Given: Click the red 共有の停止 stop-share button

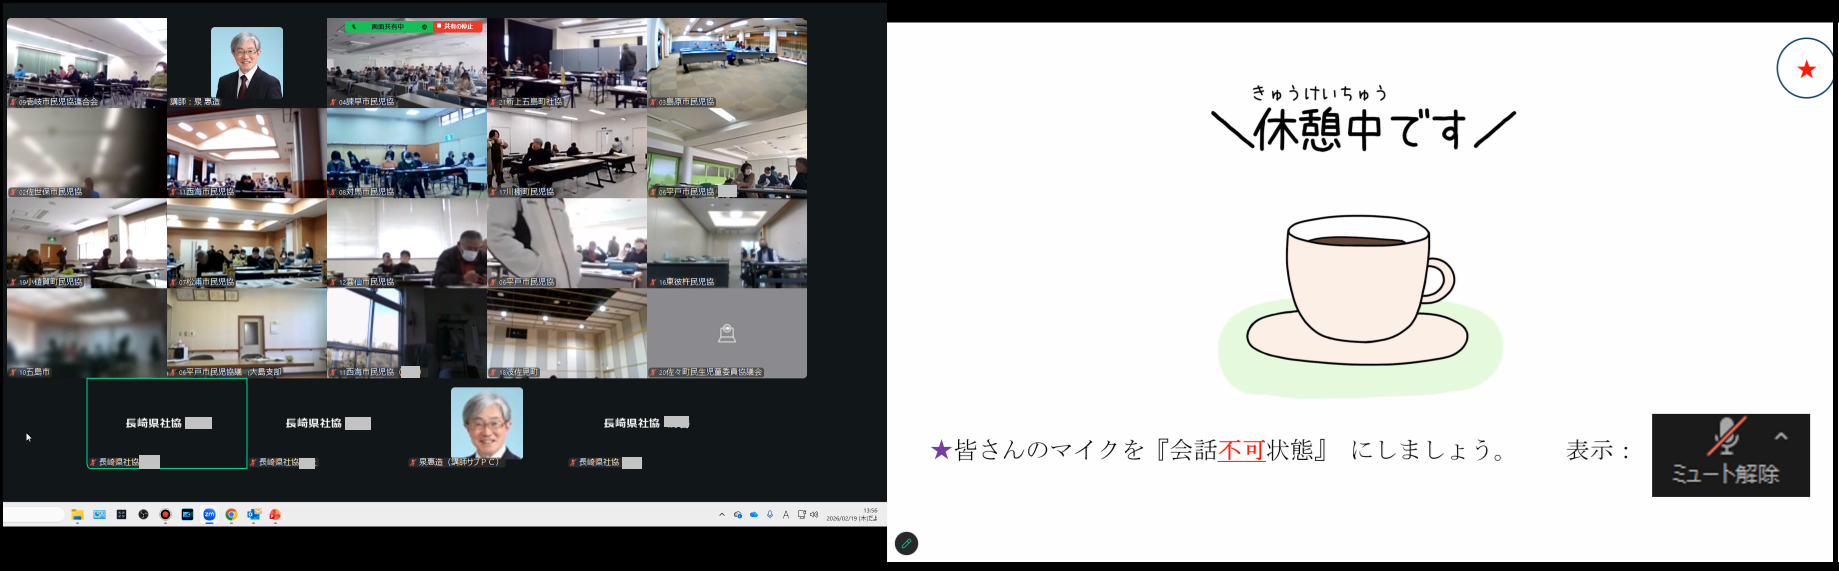Looking at the screenshot, I should (x=458, y=27).
